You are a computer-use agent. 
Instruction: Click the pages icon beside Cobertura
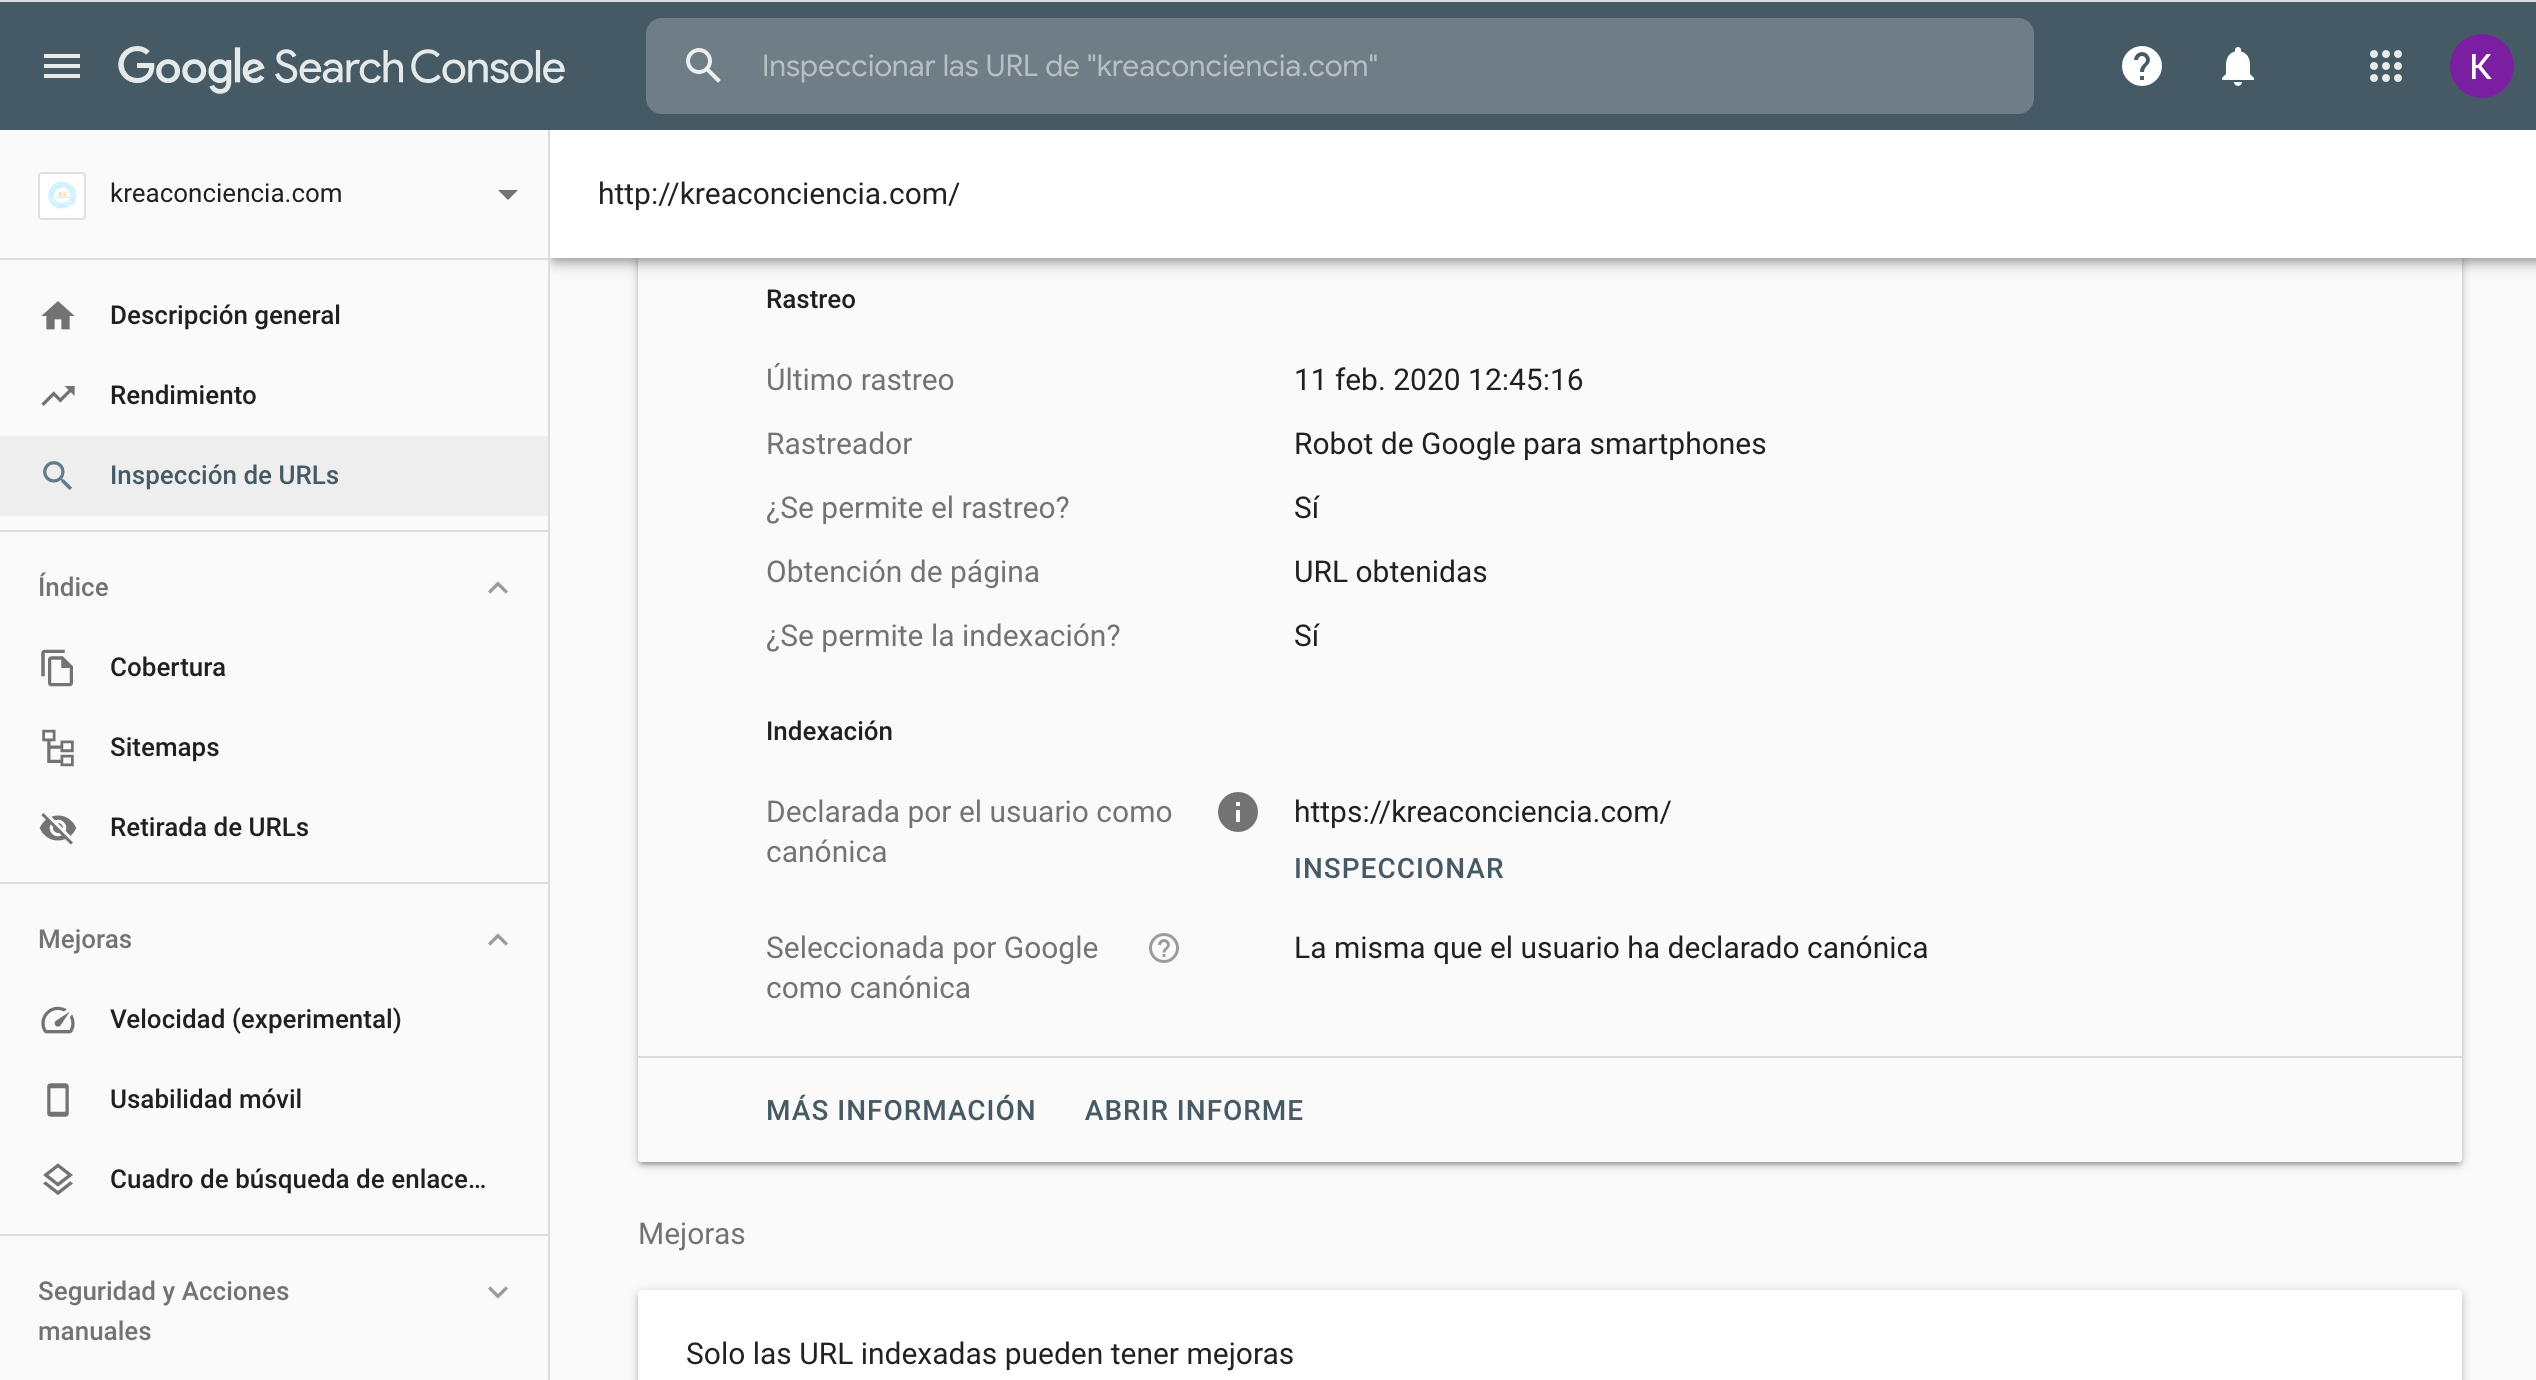(58, 667)
